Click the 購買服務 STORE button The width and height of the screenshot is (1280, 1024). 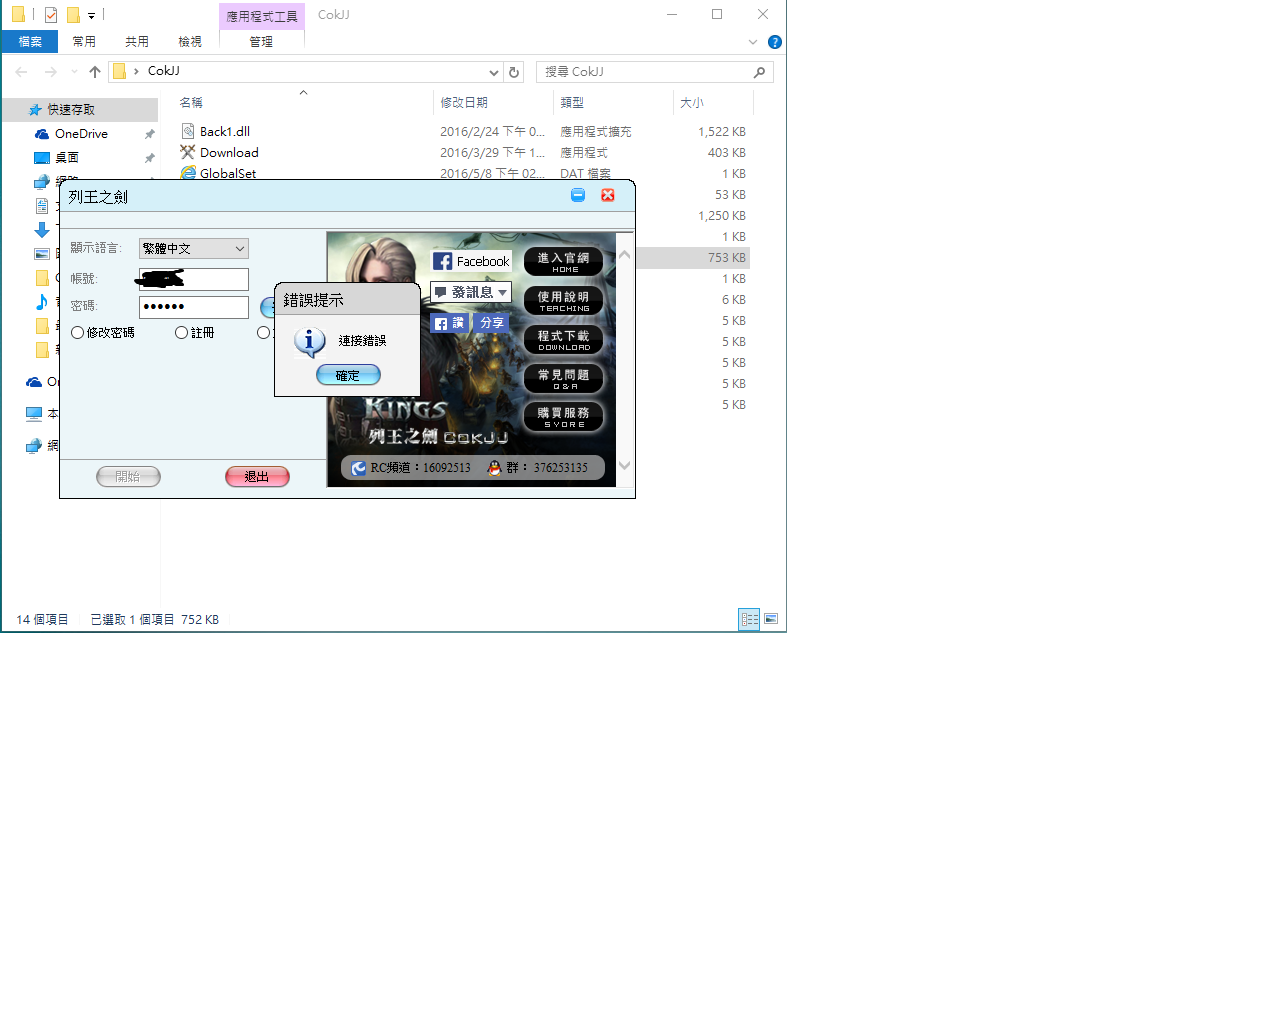point(564,417)
